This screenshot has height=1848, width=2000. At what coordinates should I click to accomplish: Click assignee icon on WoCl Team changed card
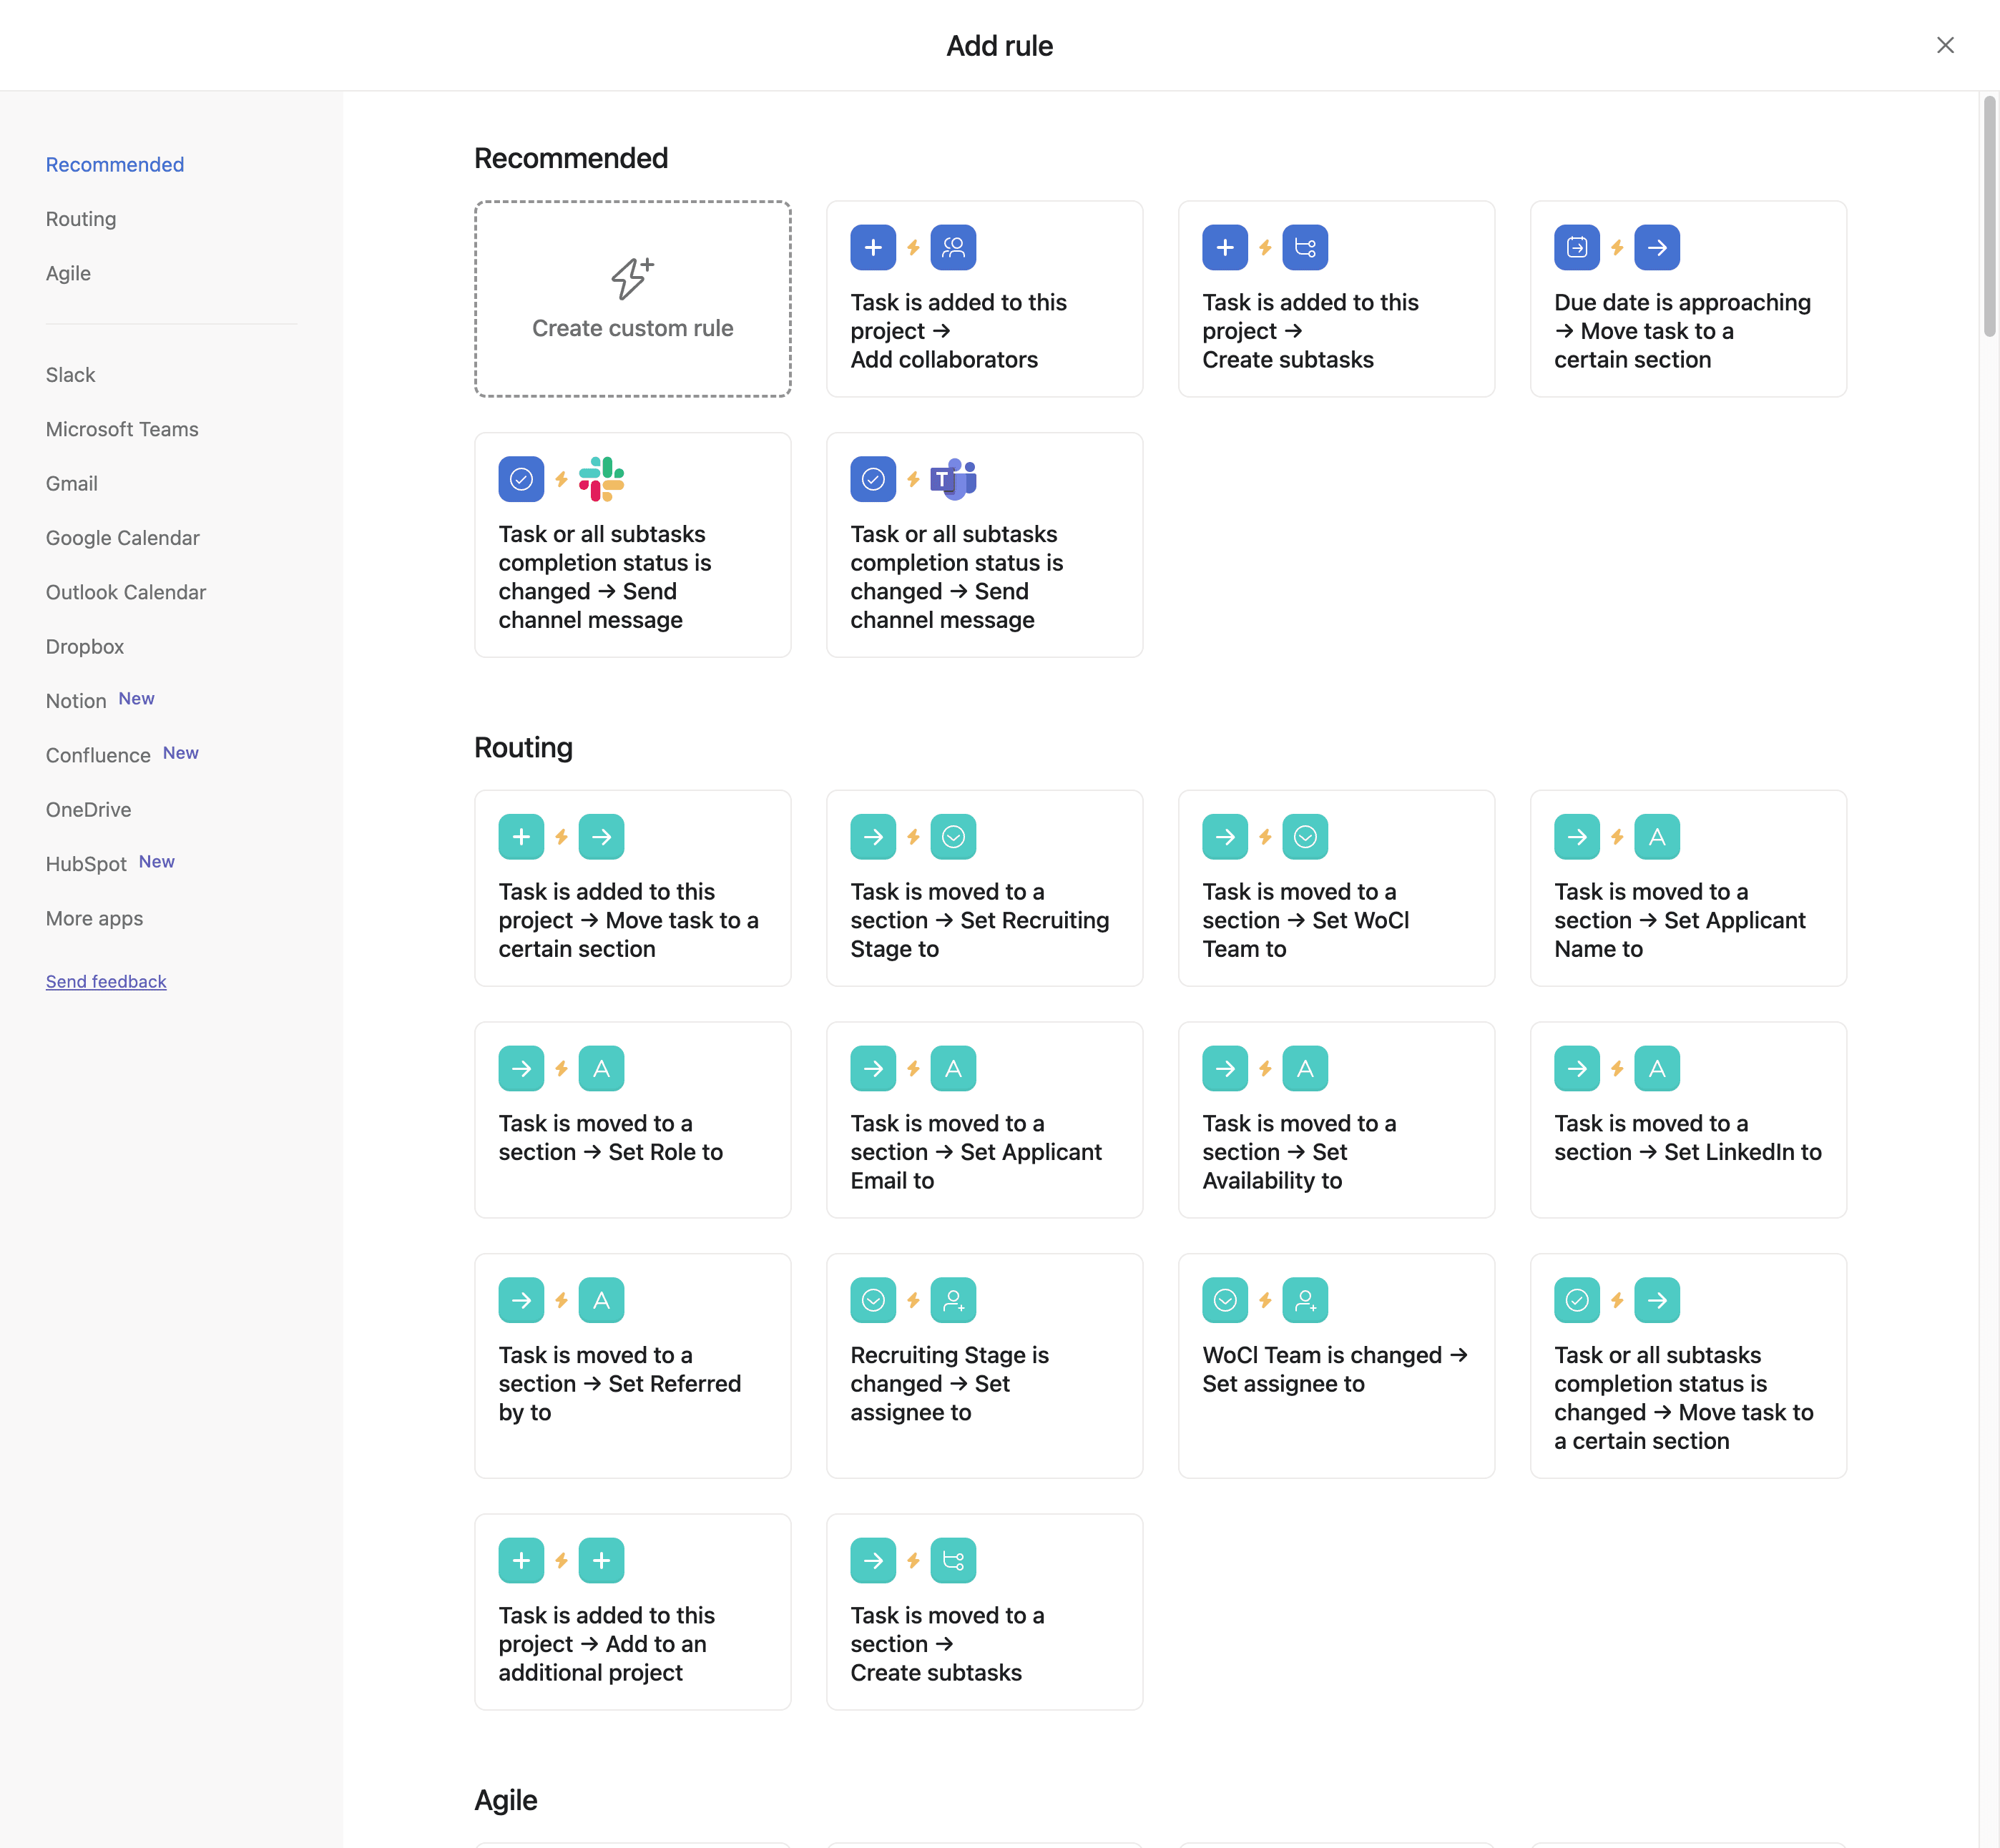click(1305, 1301)
